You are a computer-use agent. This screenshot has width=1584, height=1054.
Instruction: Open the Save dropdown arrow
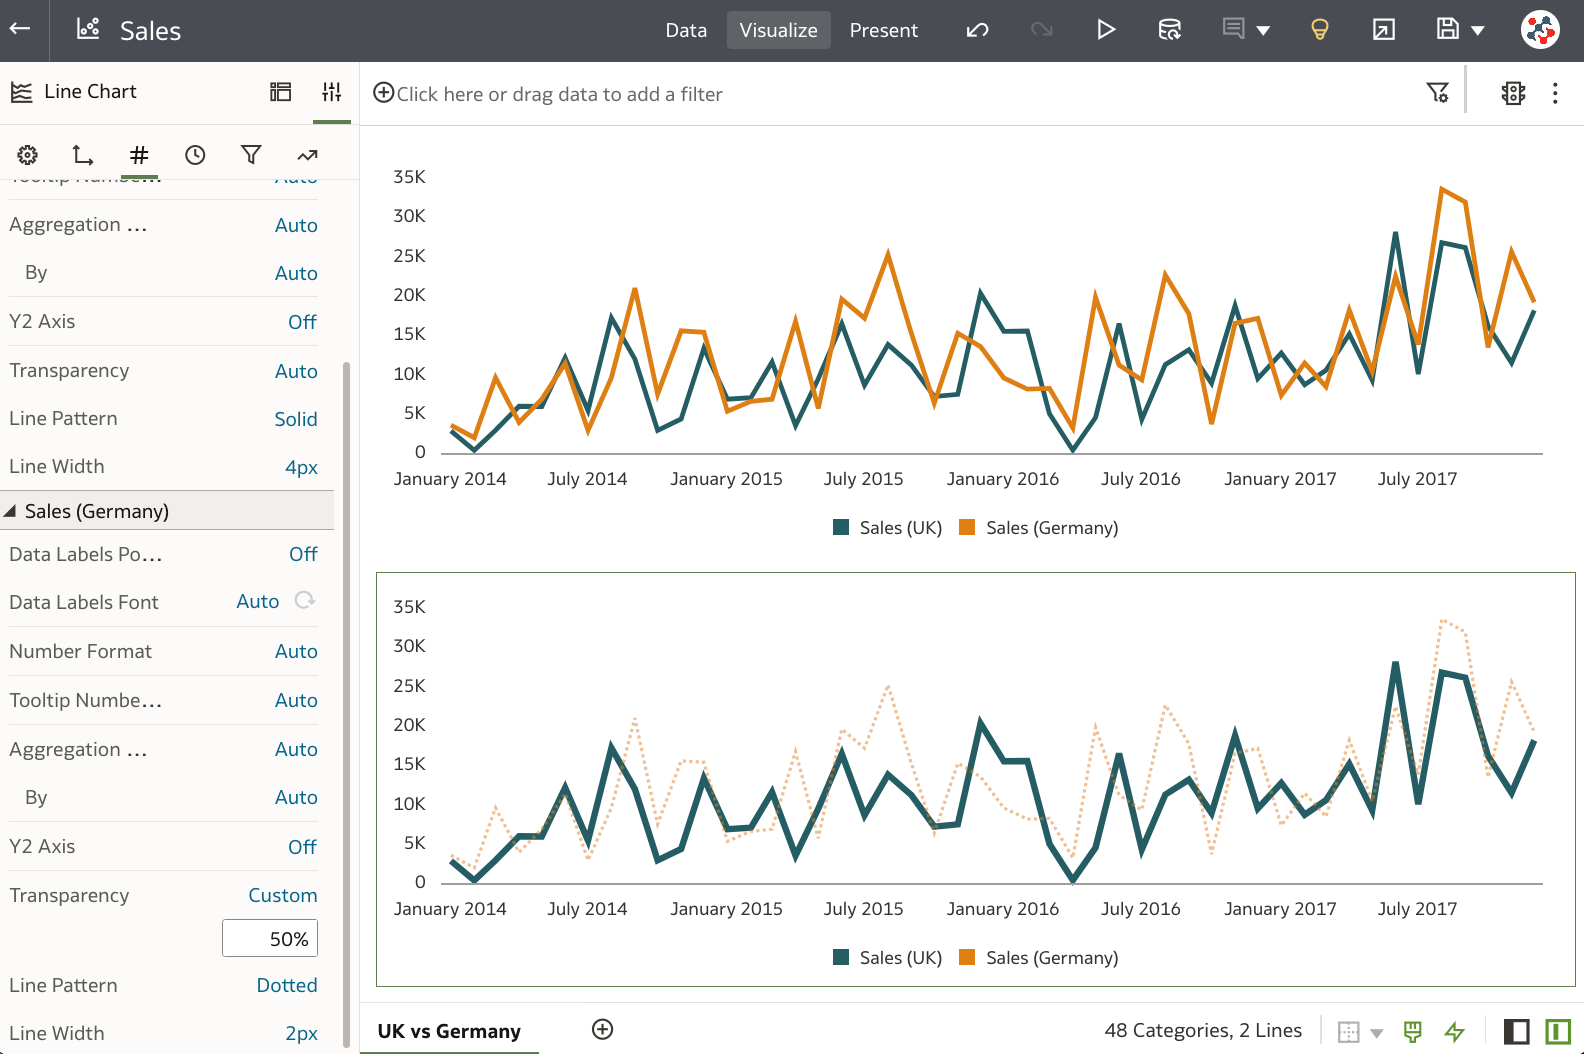(x=1477, y=31)
